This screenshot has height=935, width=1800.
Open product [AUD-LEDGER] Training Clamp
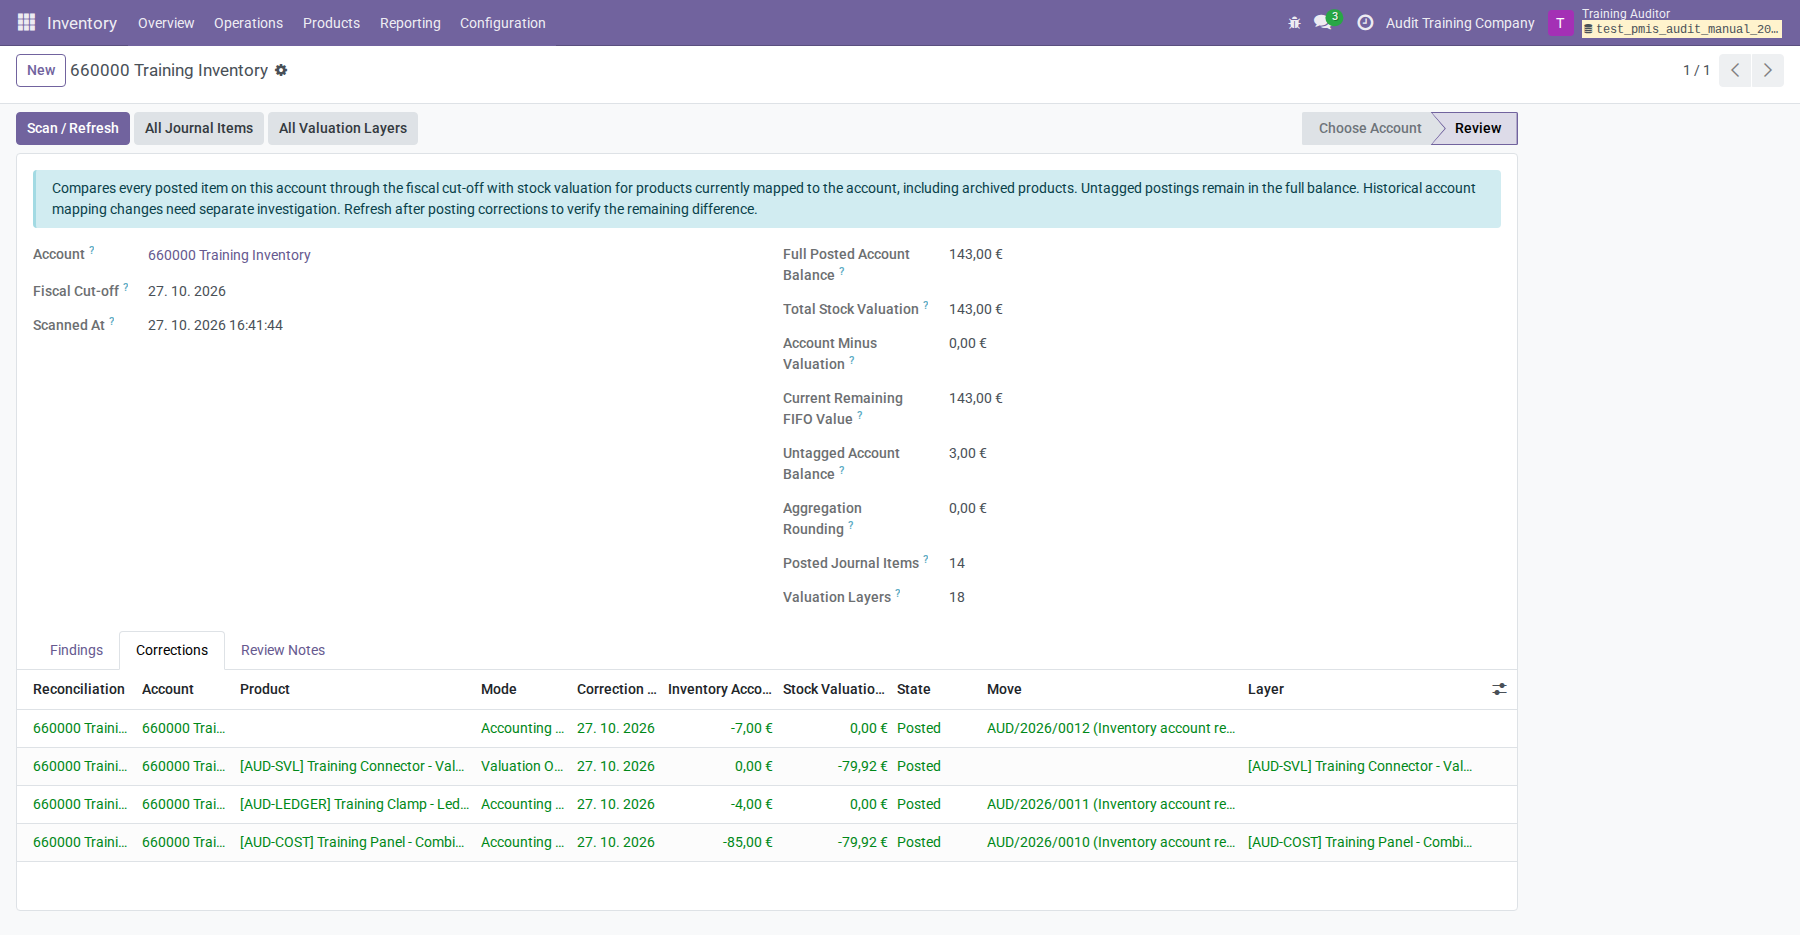click(x=354, y=804)
